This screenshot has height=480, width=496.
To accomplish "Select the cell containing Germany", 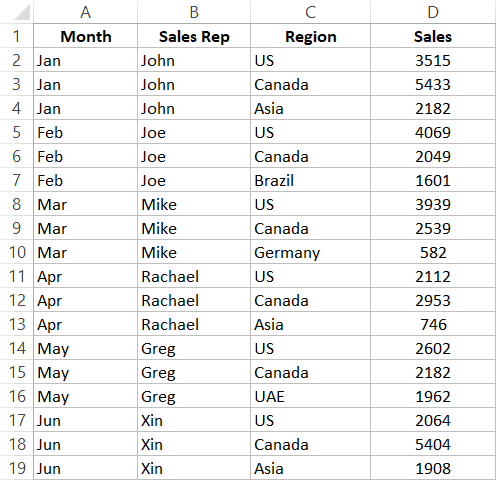I will pyautogui.click(x=310, y=252).
